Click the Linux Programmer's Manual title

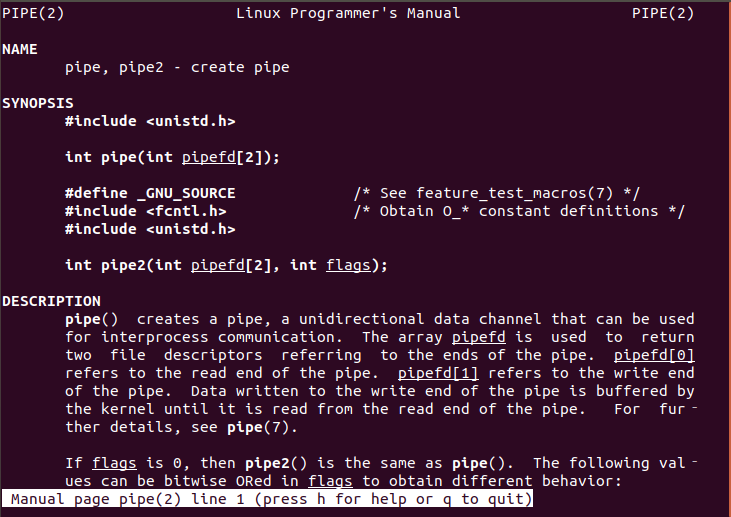coord(348,13)
